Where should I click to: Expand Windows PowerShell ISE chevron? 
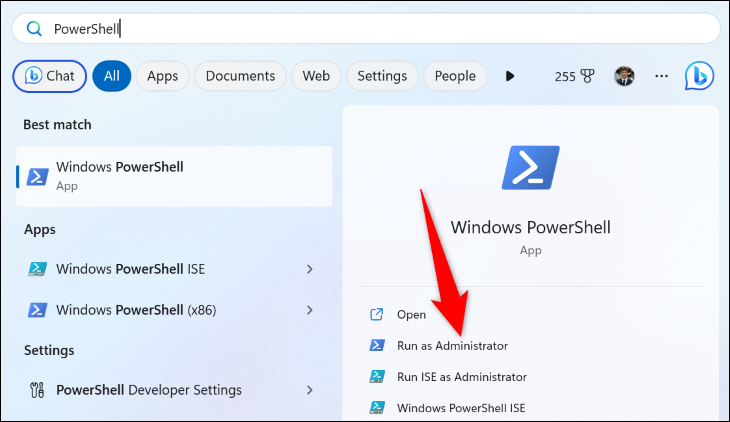310,269
